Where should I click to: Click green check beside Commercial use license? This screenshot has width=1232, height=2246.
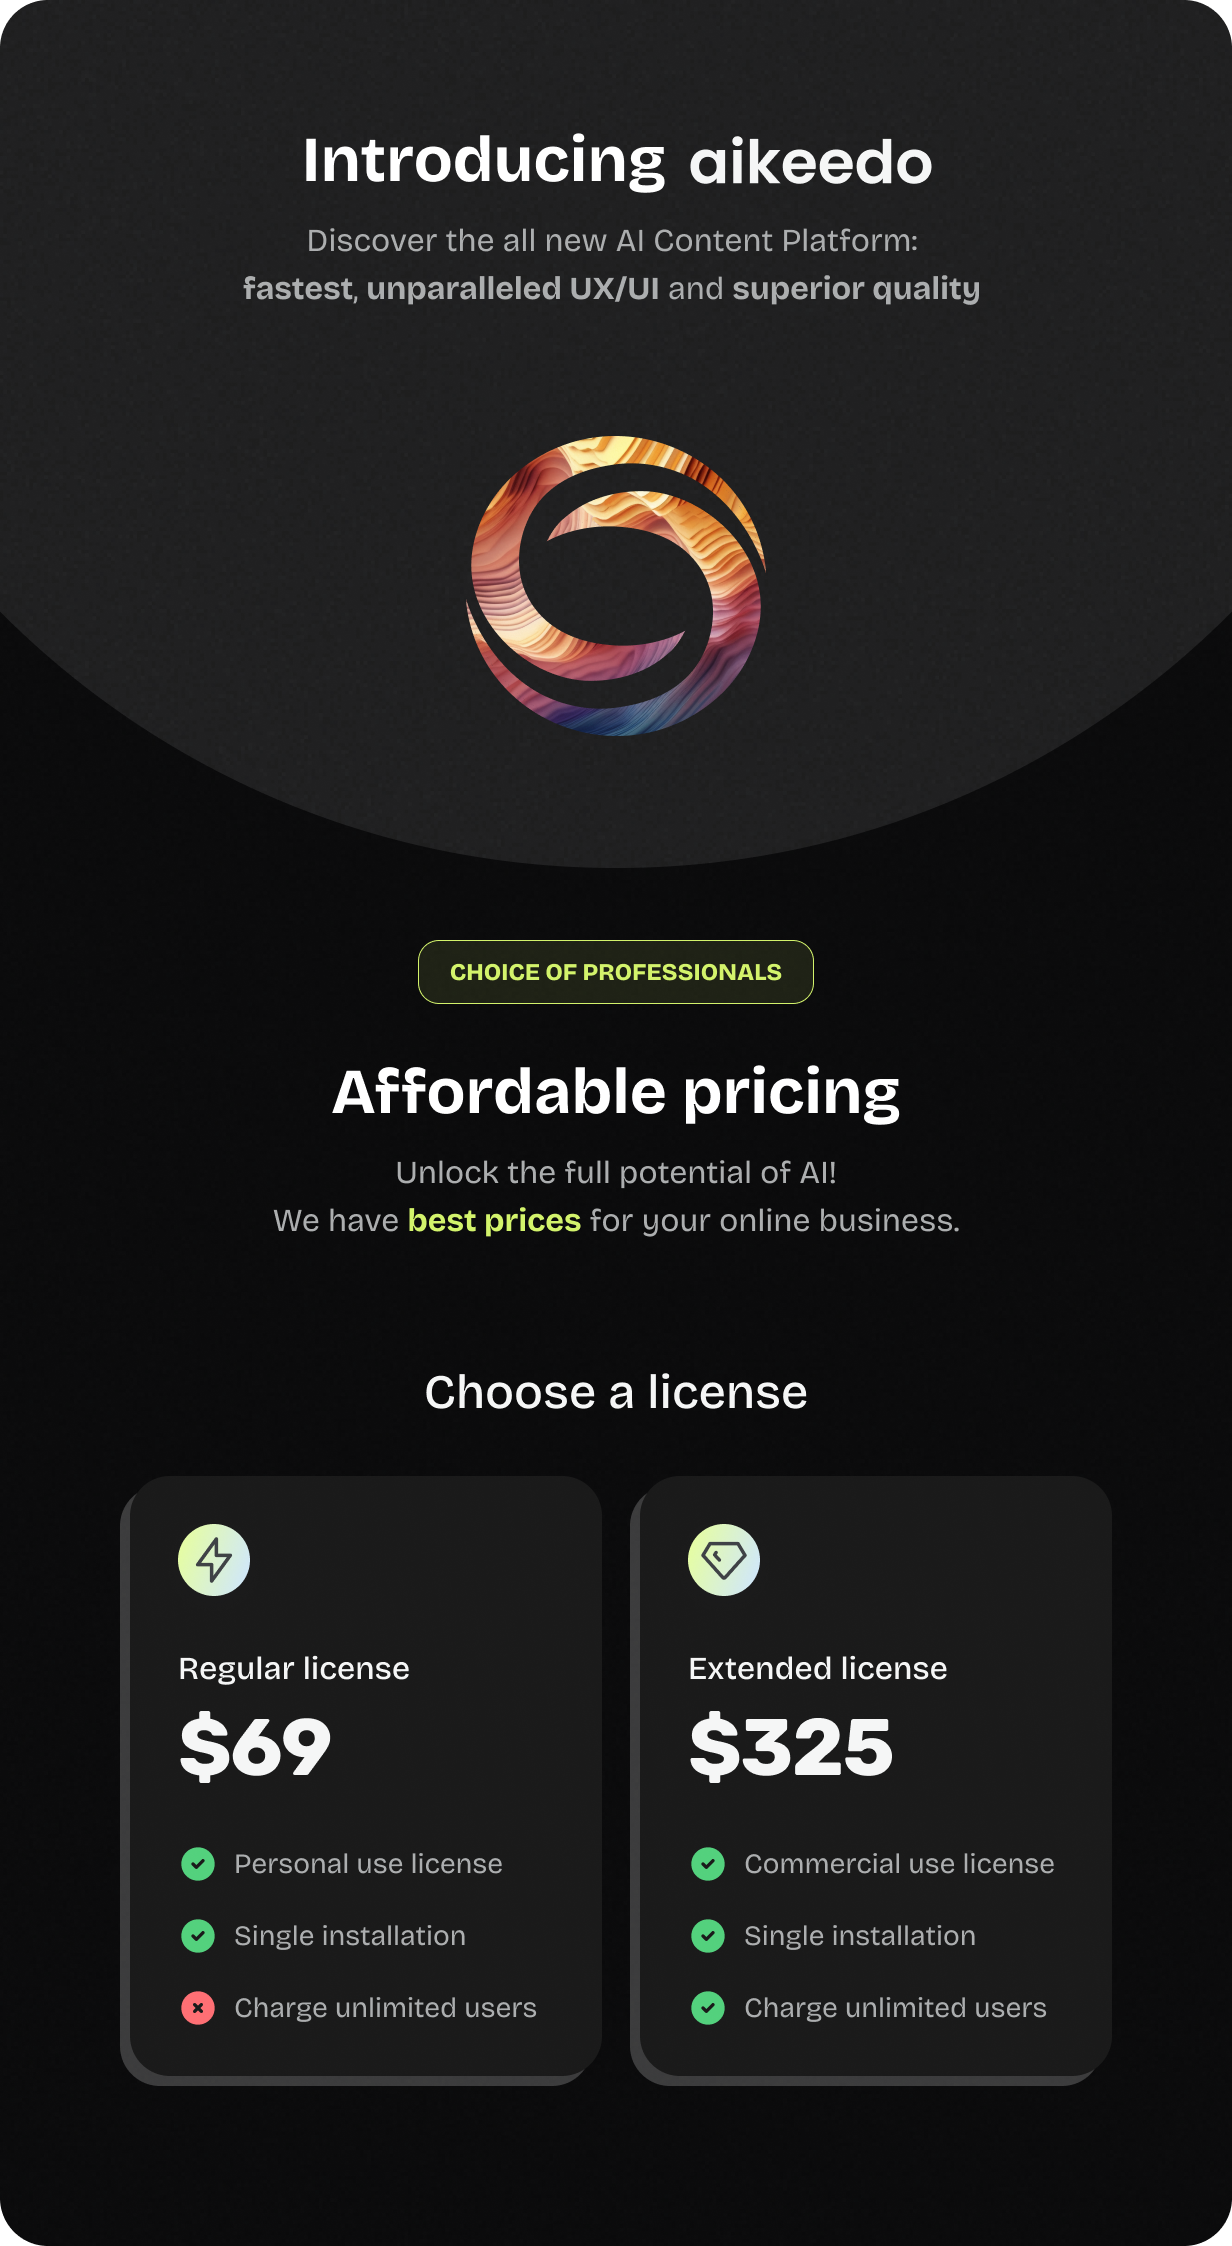pos(708,1864)
